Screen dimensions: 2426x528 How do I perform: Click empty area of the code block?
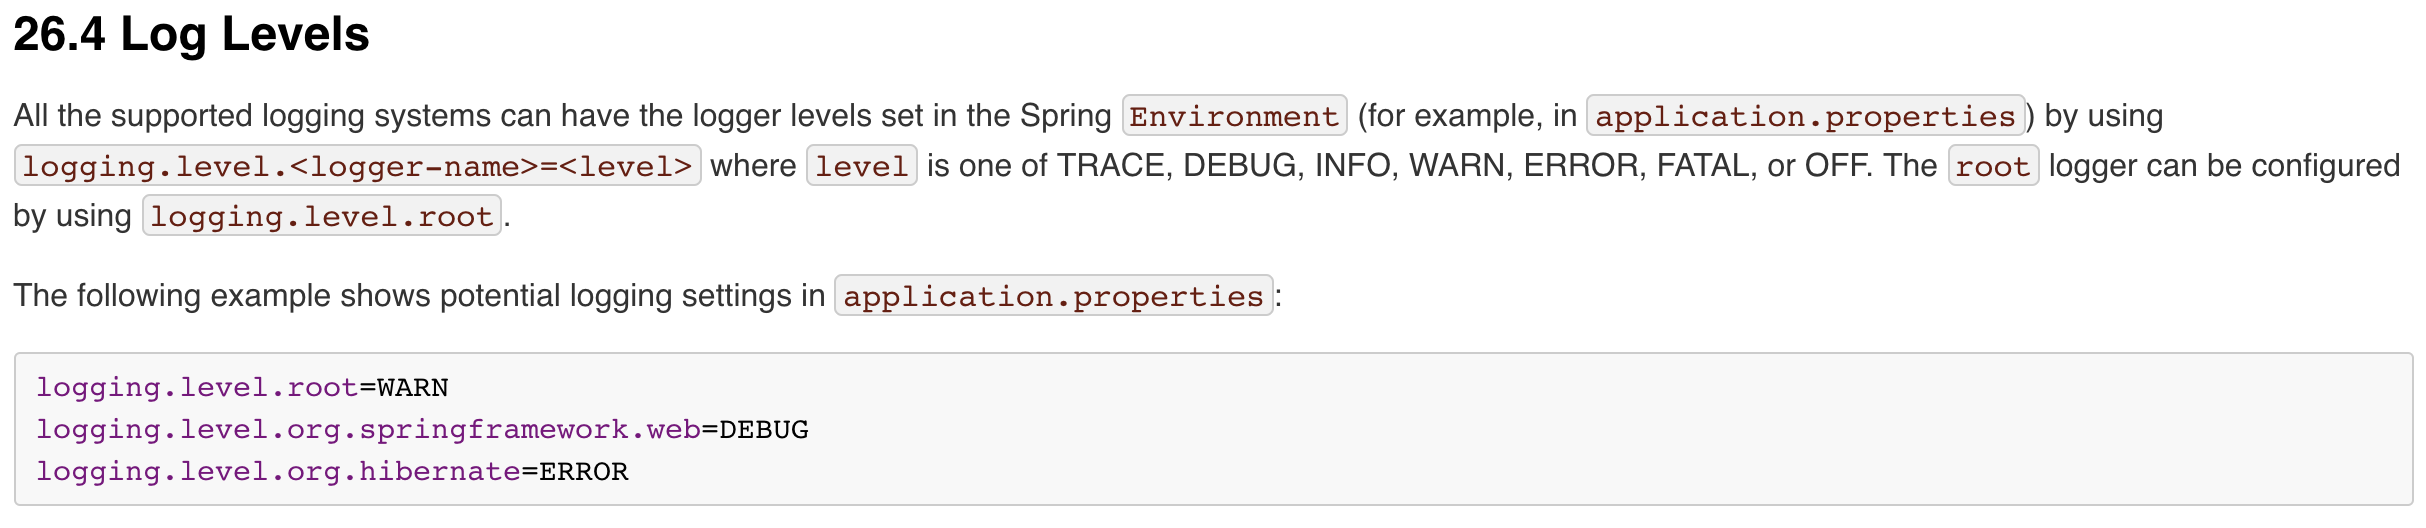pyautogui.click(x=1600, y=430)
